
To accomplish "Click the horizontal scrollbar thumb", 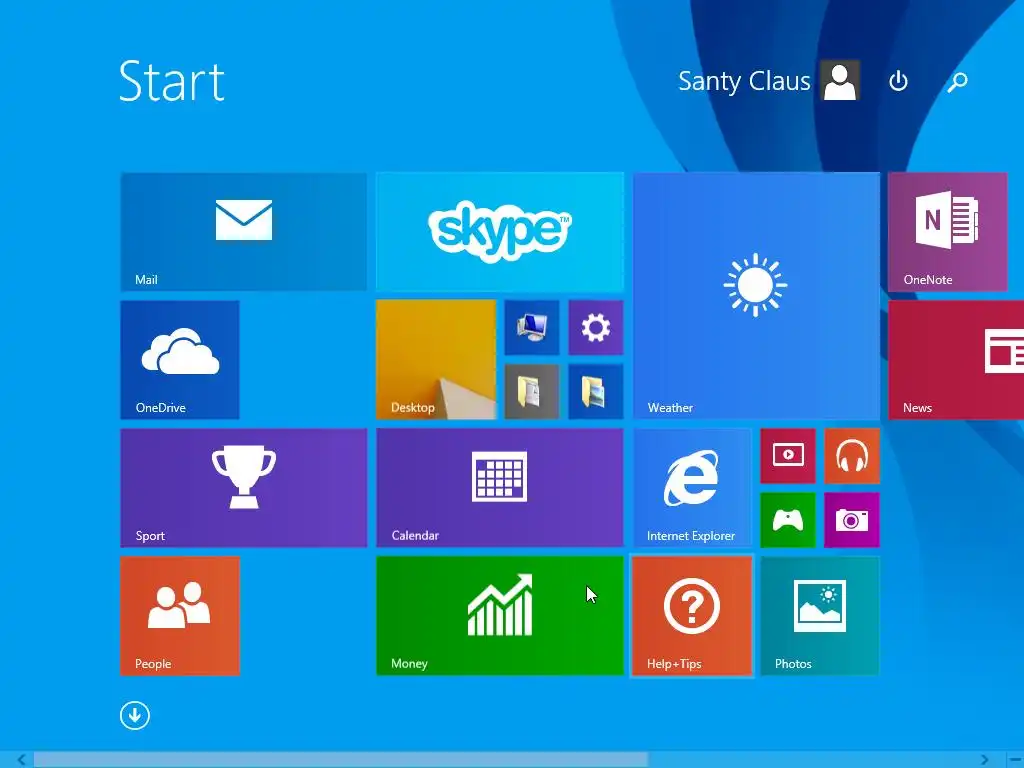I will [x=341, y=760].
